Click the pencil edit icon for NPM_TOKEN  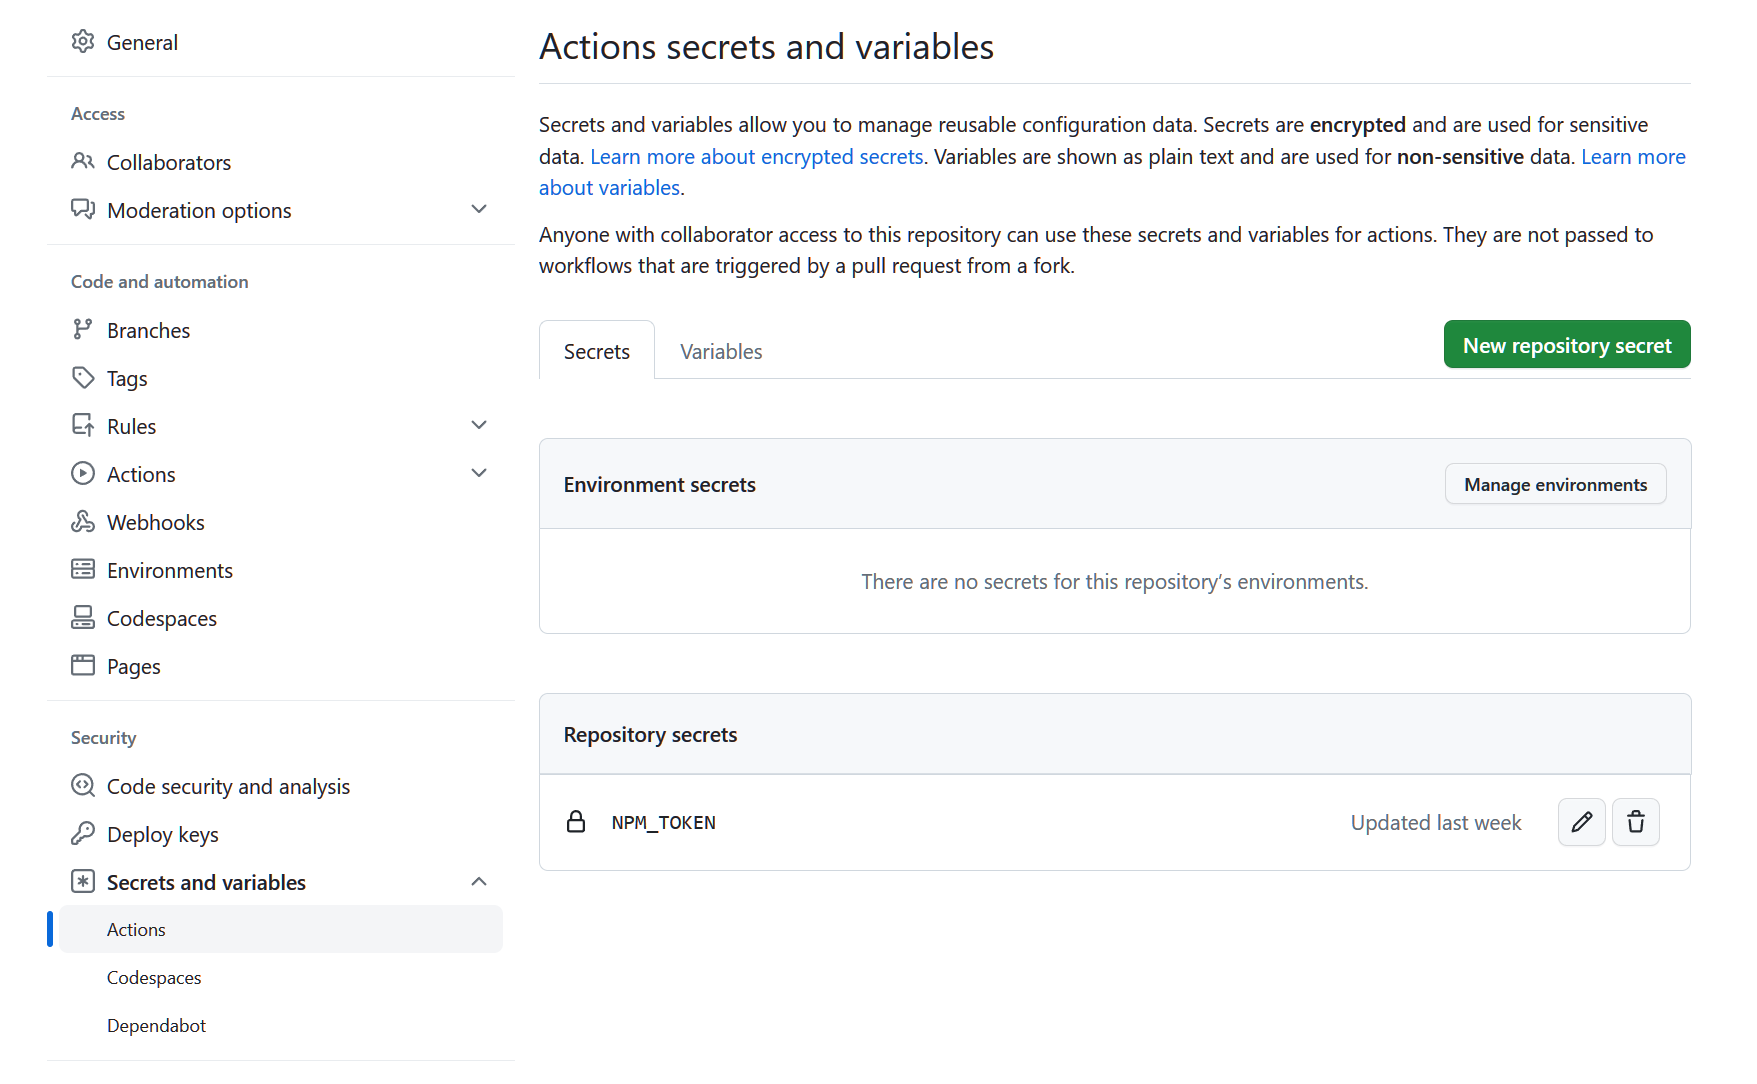[1581, 822]
